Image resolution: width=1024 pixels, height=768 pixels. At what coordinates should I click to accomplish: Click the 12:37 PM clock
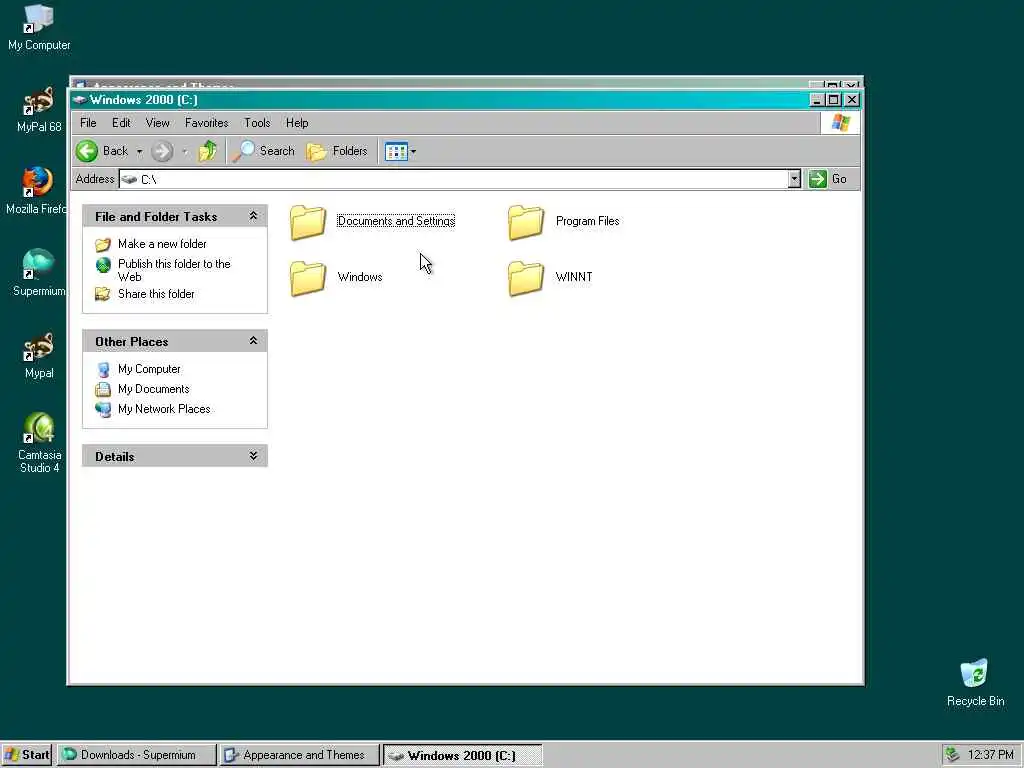991,755
